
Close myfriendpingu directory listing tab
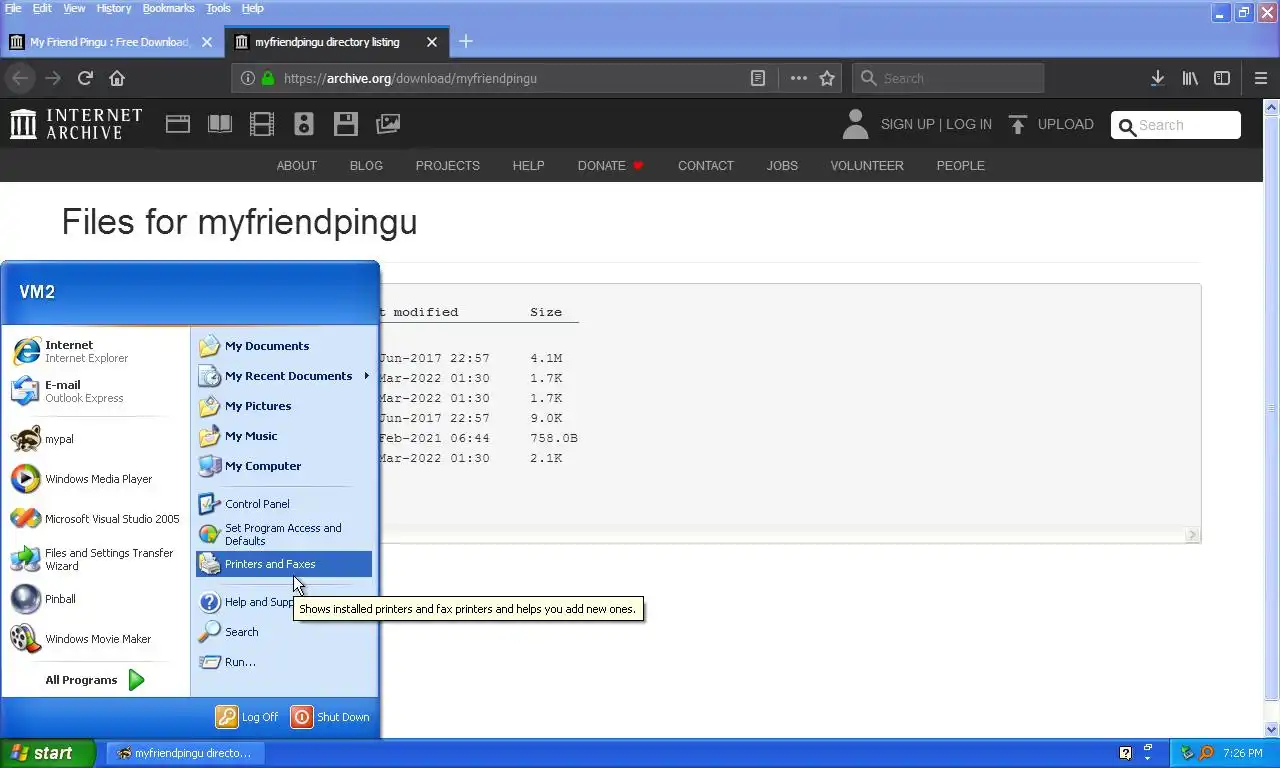tap(432, 42)
